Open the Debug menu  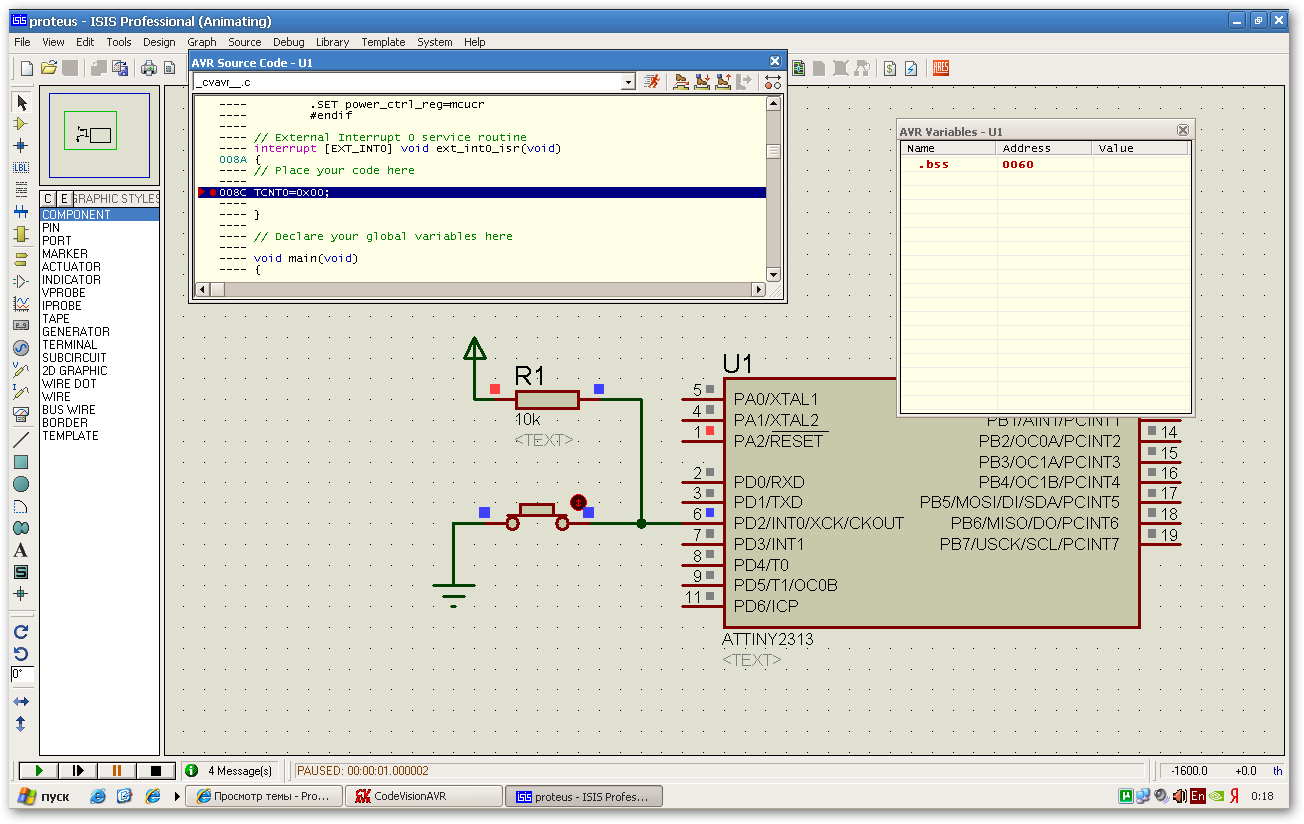coord(288,42)
